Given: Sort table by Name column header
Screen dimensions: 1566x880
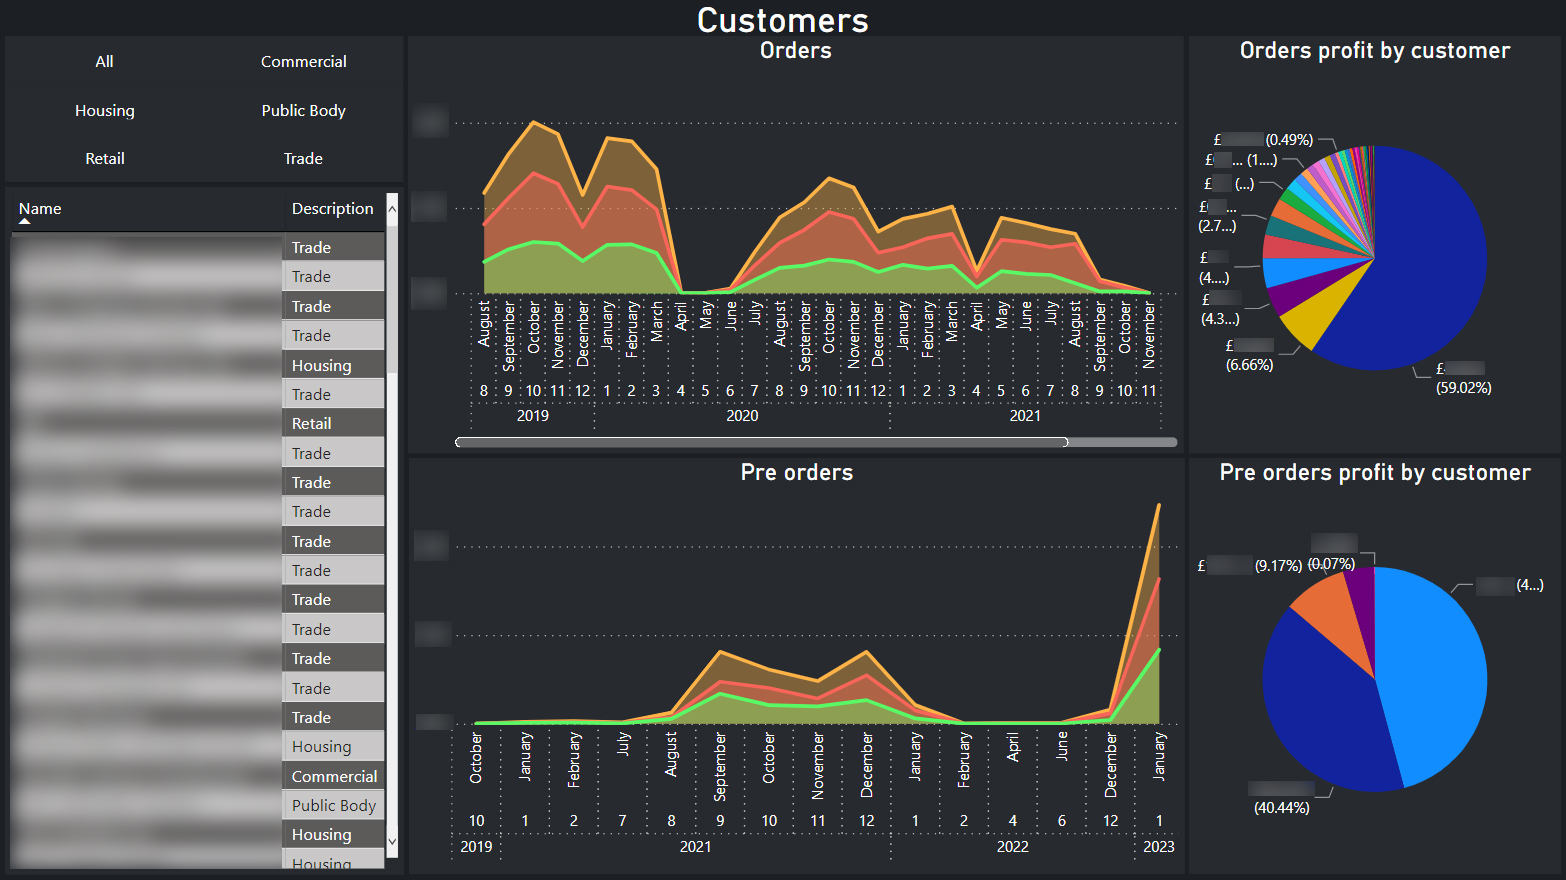Looking at the screenshot, I should [40, 209].
